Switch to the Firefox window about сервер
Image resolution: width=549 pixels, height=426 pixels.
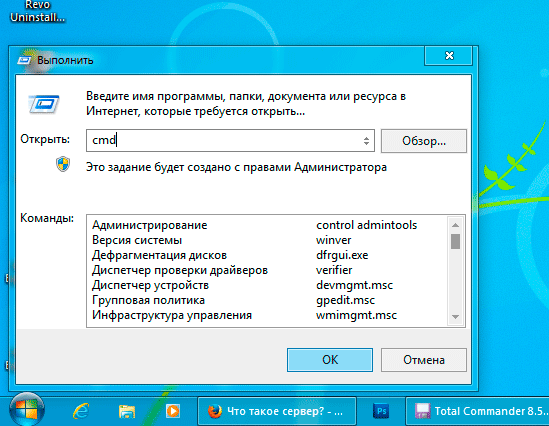click(277, 411)
